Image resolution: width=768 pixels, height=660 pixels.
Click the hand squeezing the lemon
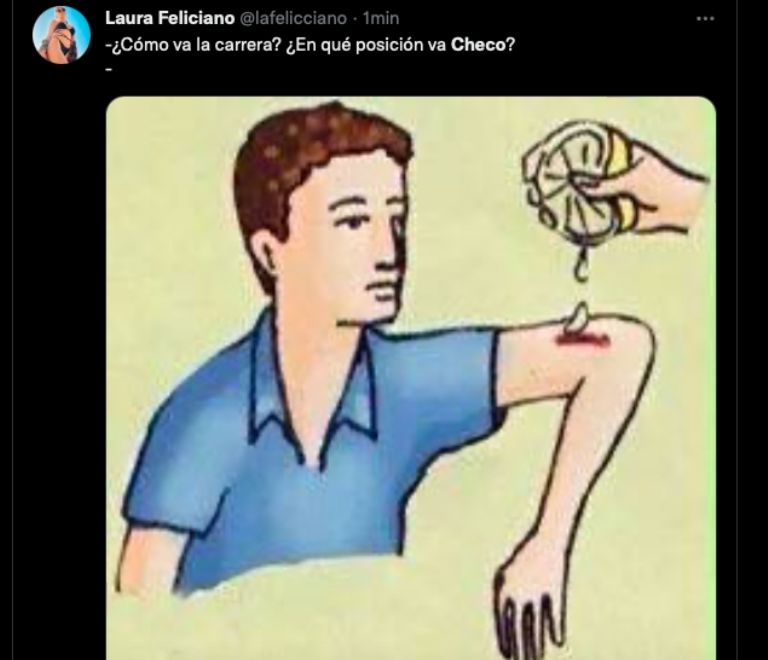(650, 192)
